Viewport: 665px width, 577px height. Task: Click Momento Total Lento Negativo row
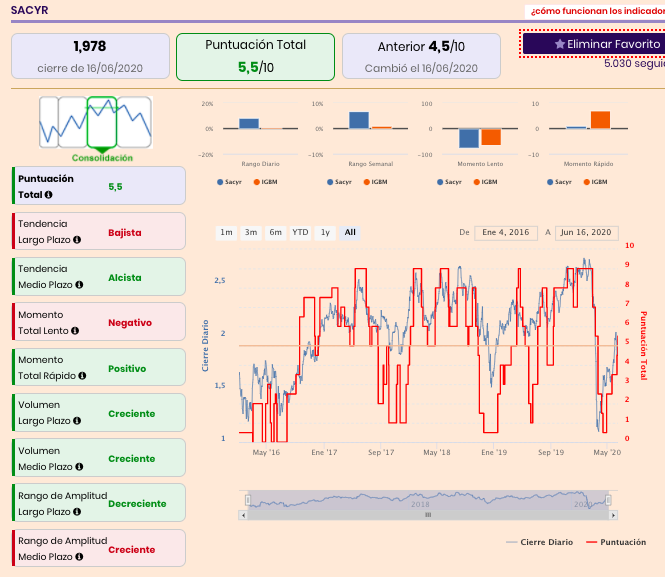[99, 322]
